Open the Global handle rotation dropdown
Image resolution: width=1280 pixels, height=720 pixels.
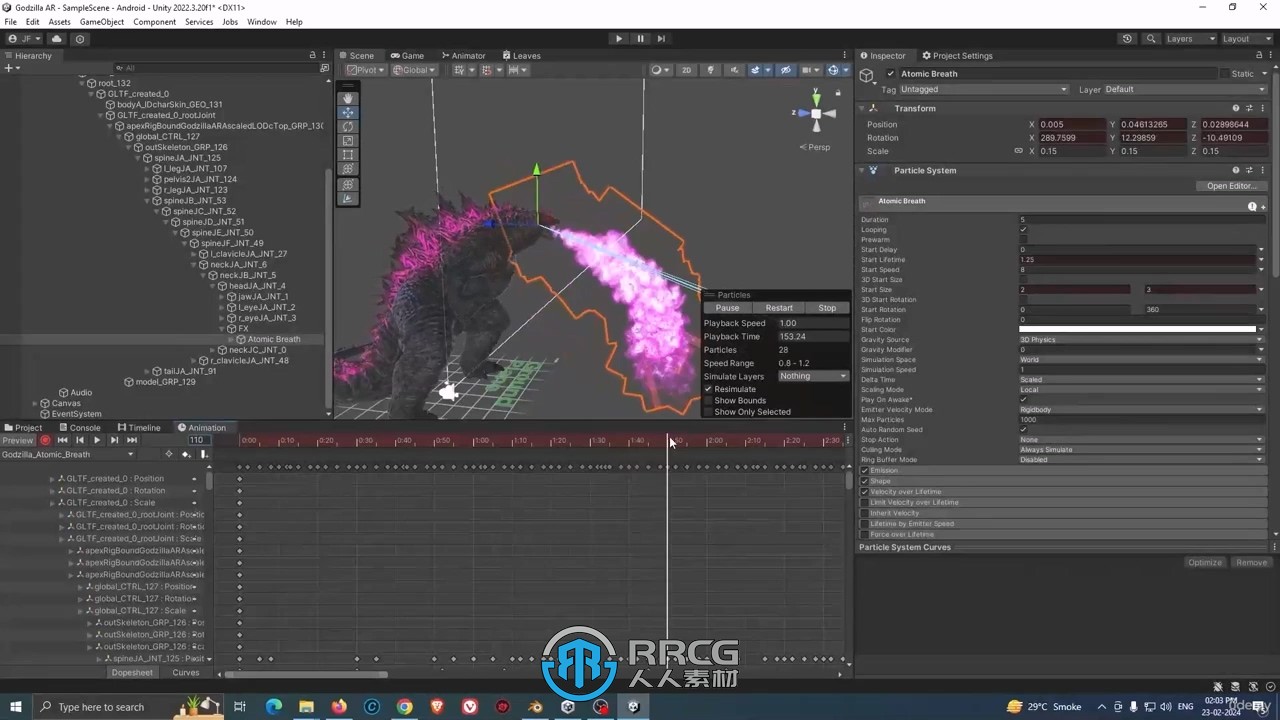tap(414, 70)
